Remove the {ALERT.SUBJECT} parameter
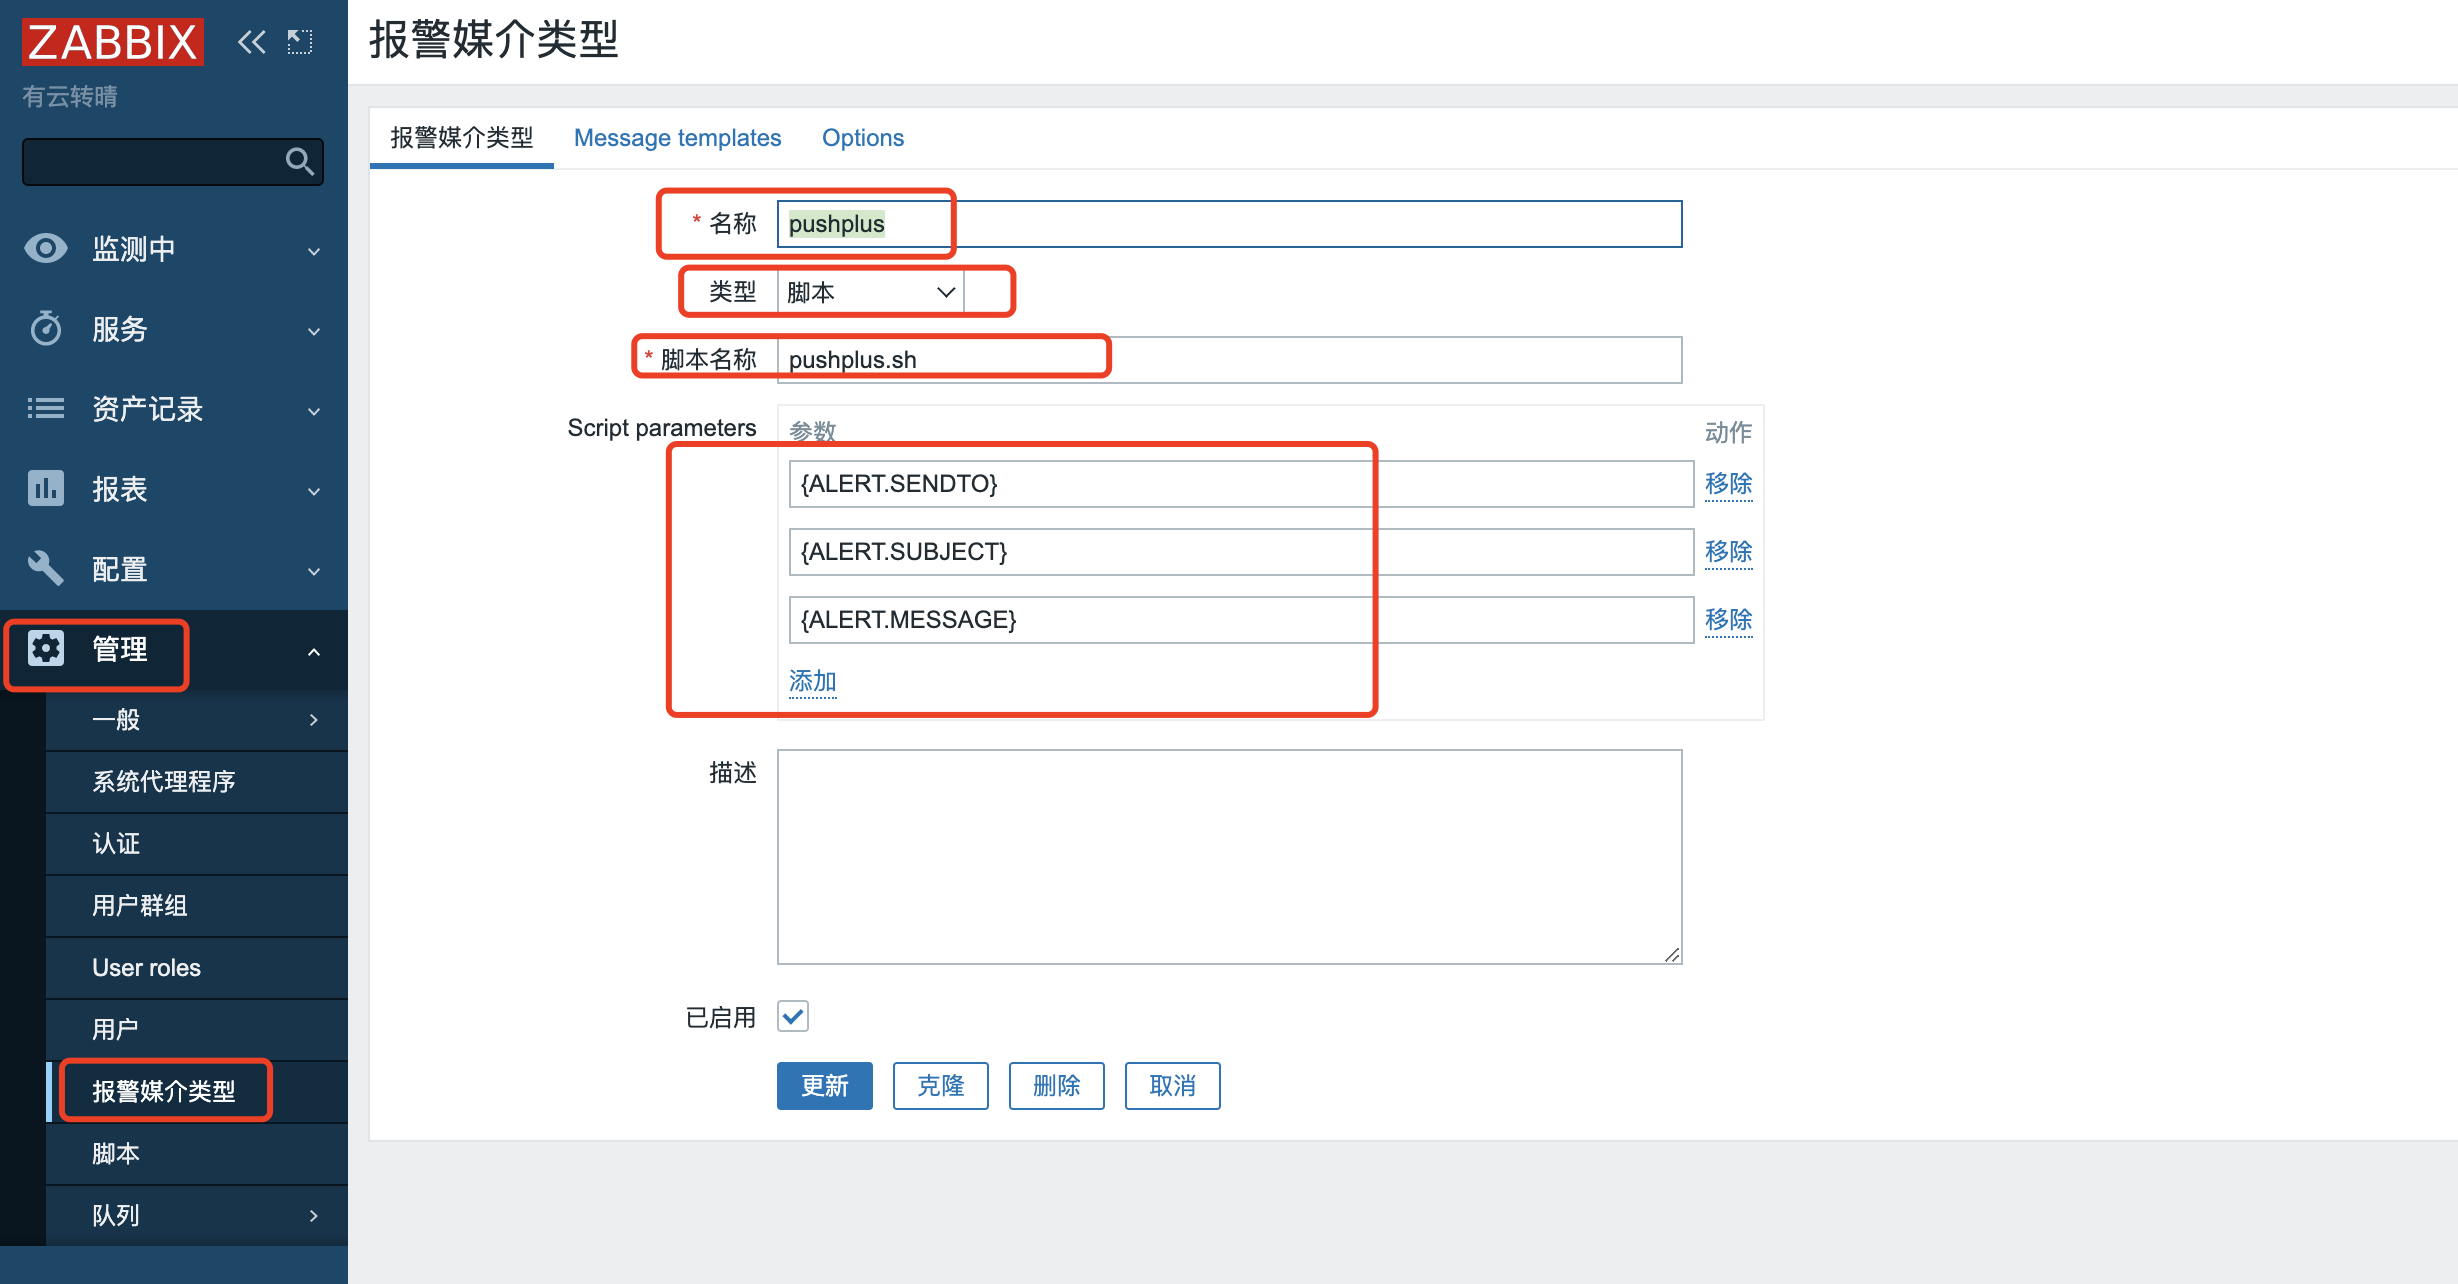 click(1728, 552)
